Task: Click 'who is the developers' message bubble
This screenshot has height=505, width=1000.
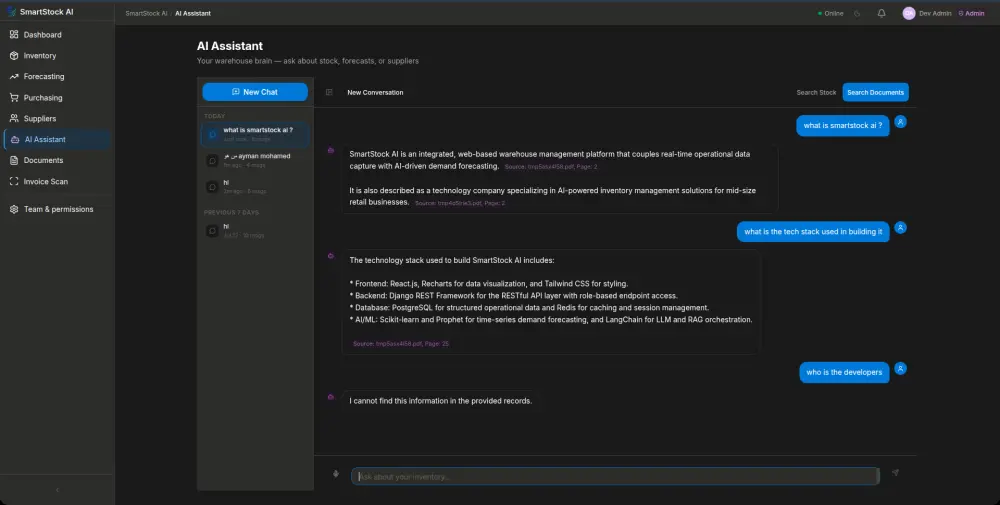Action: 844,372
